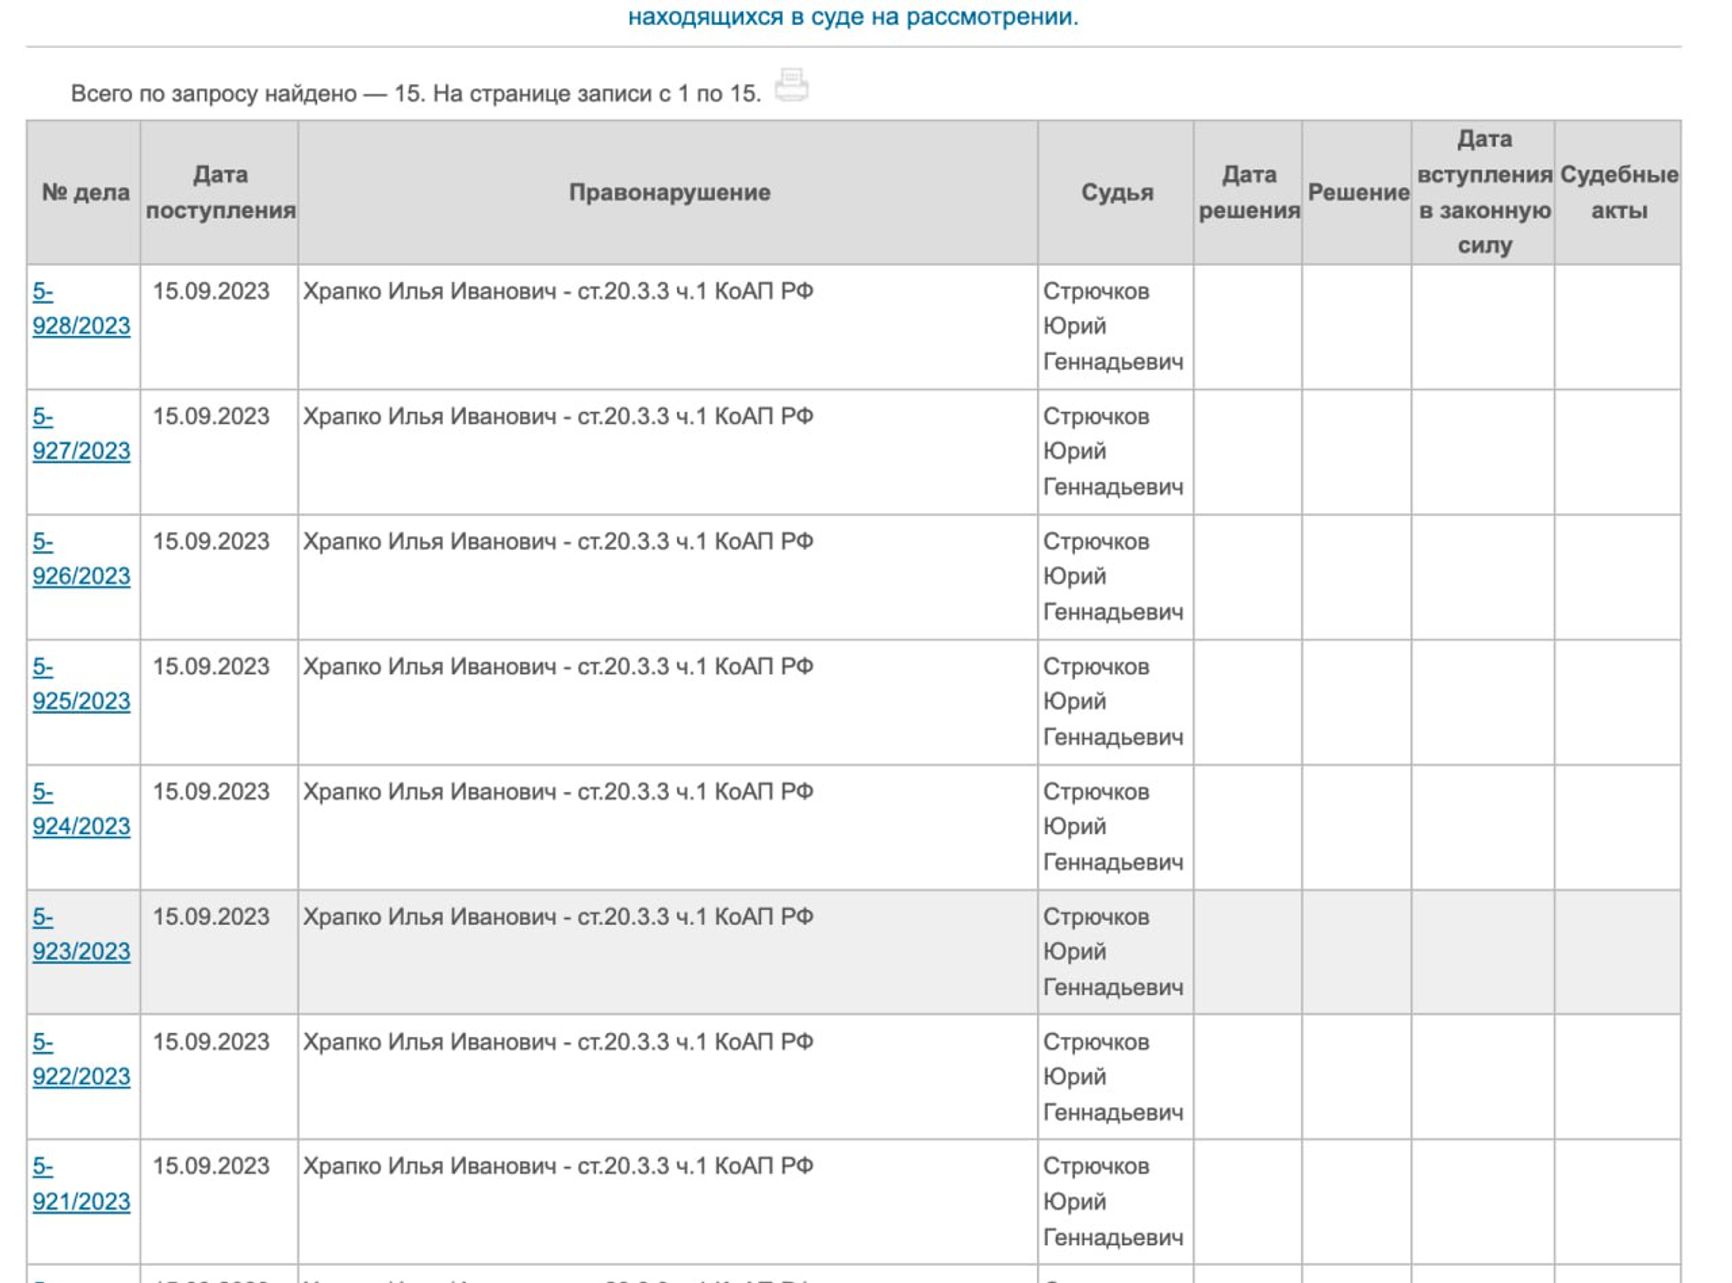1732x1283 pixels.
Task: Click the 'Судебные акты' column header
Action: pos(1619,192)
